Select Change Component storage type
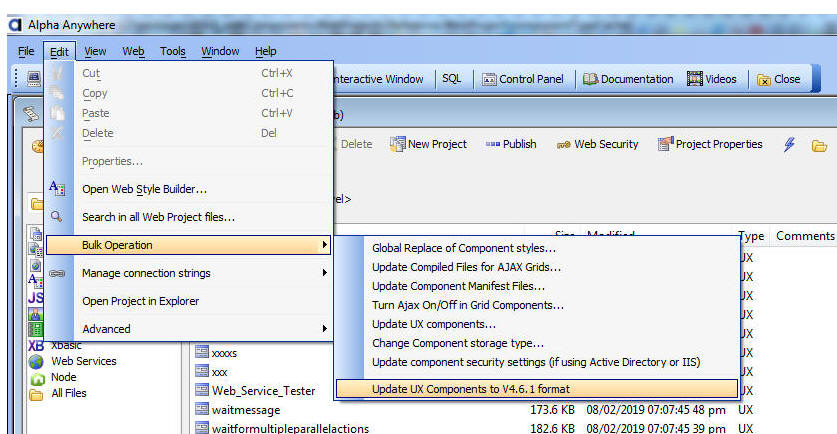This screenshot has height=434, width=837. pos(458,343)
